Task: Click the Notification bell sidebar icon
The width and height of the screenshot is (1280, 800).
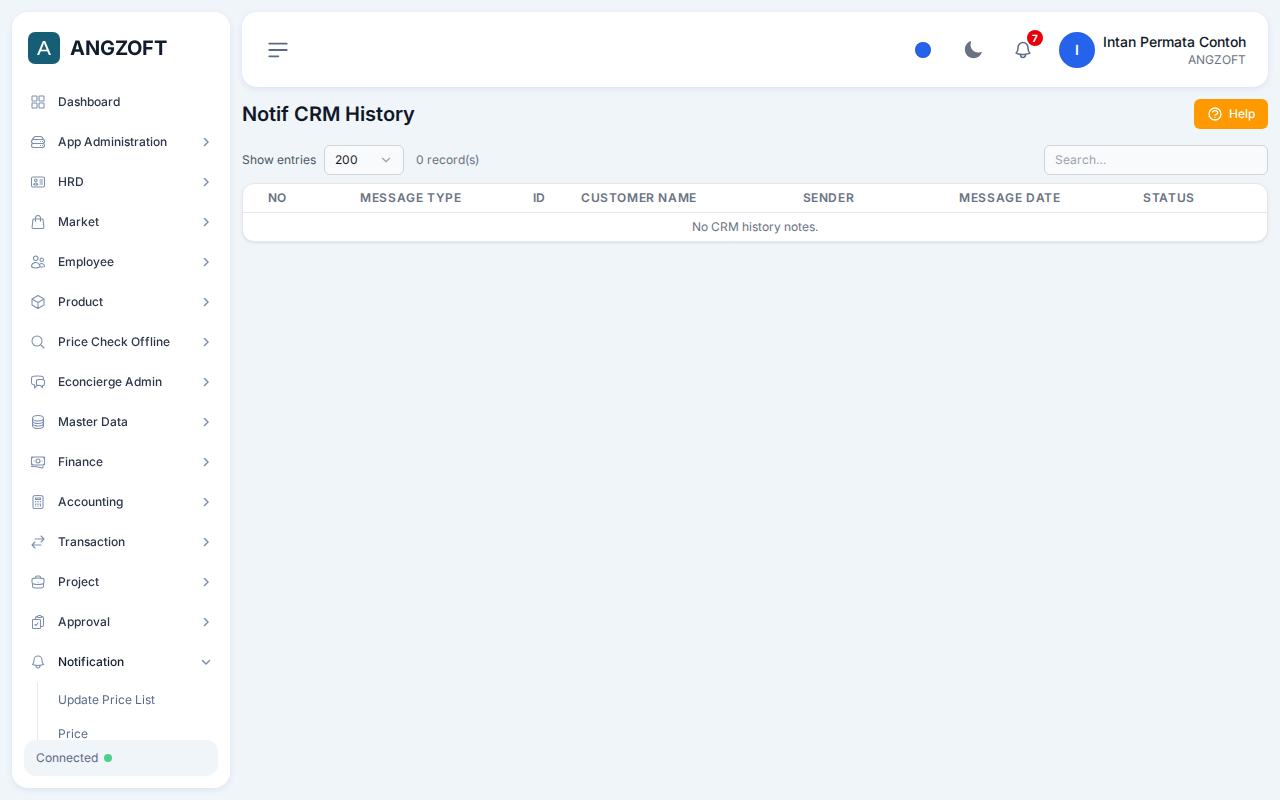Action: click(38, 662)
